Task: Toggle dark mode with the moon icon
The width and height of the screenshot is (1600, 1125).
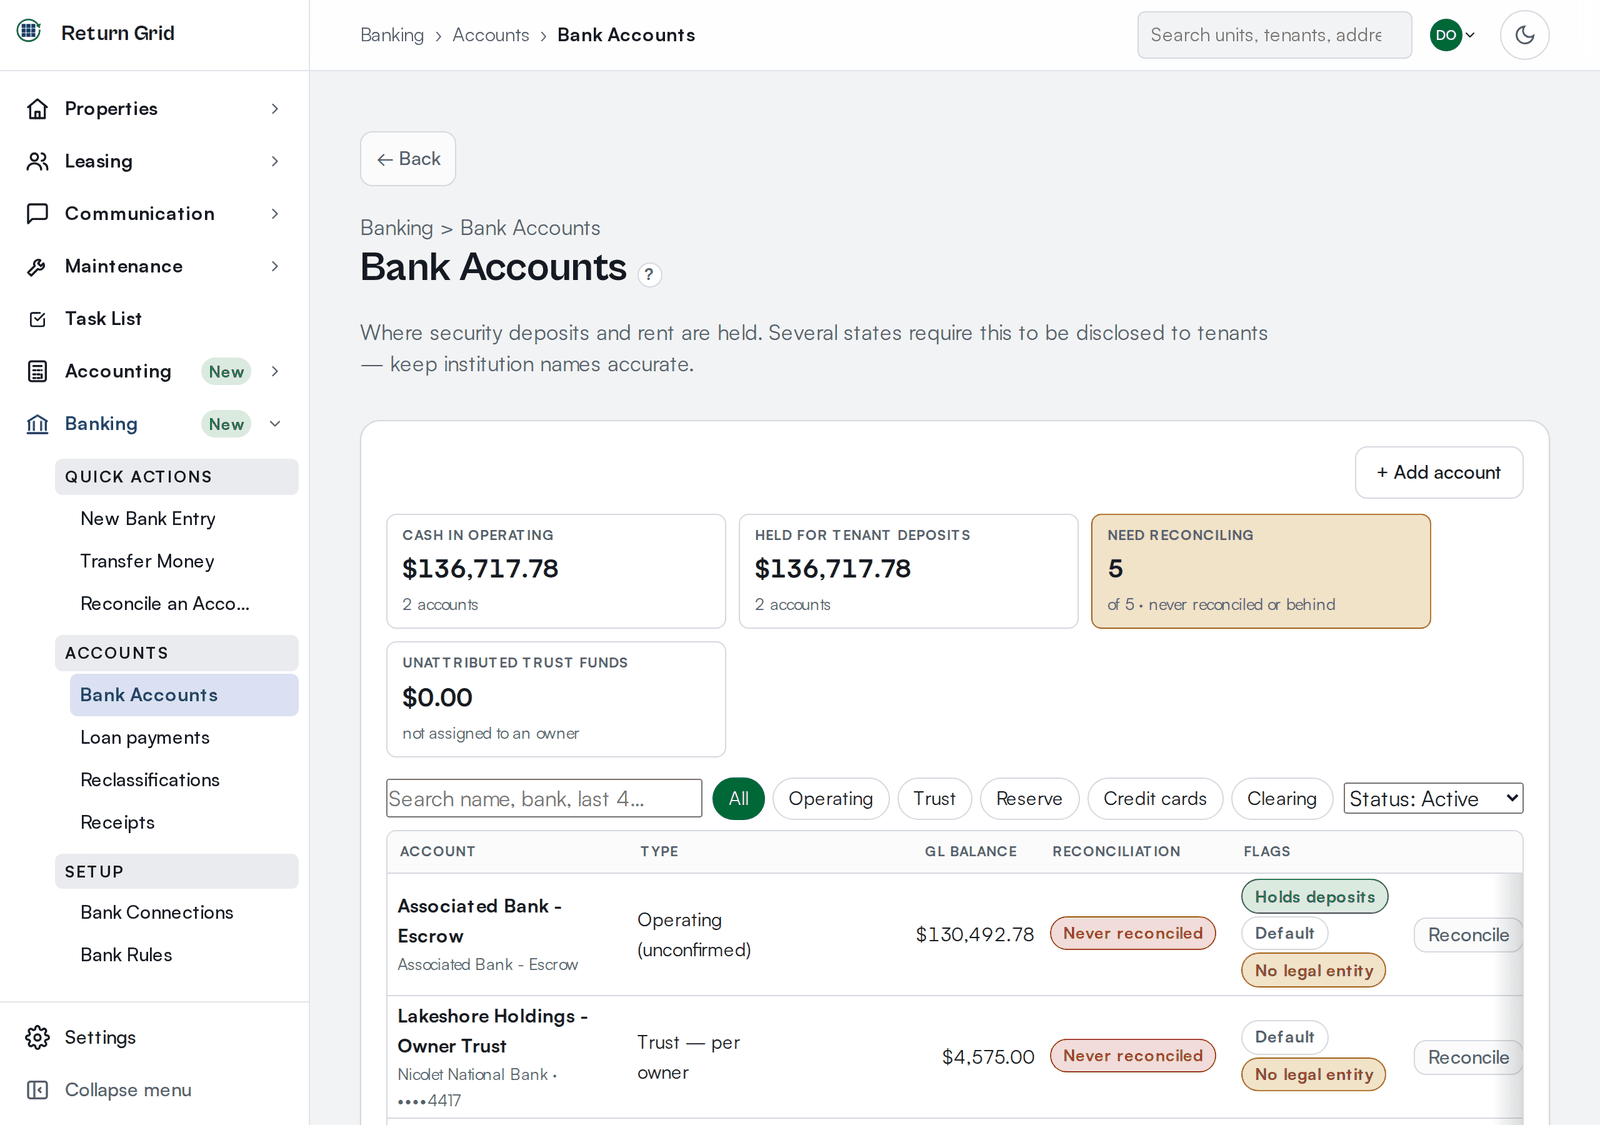Action: click(1524, 35)
